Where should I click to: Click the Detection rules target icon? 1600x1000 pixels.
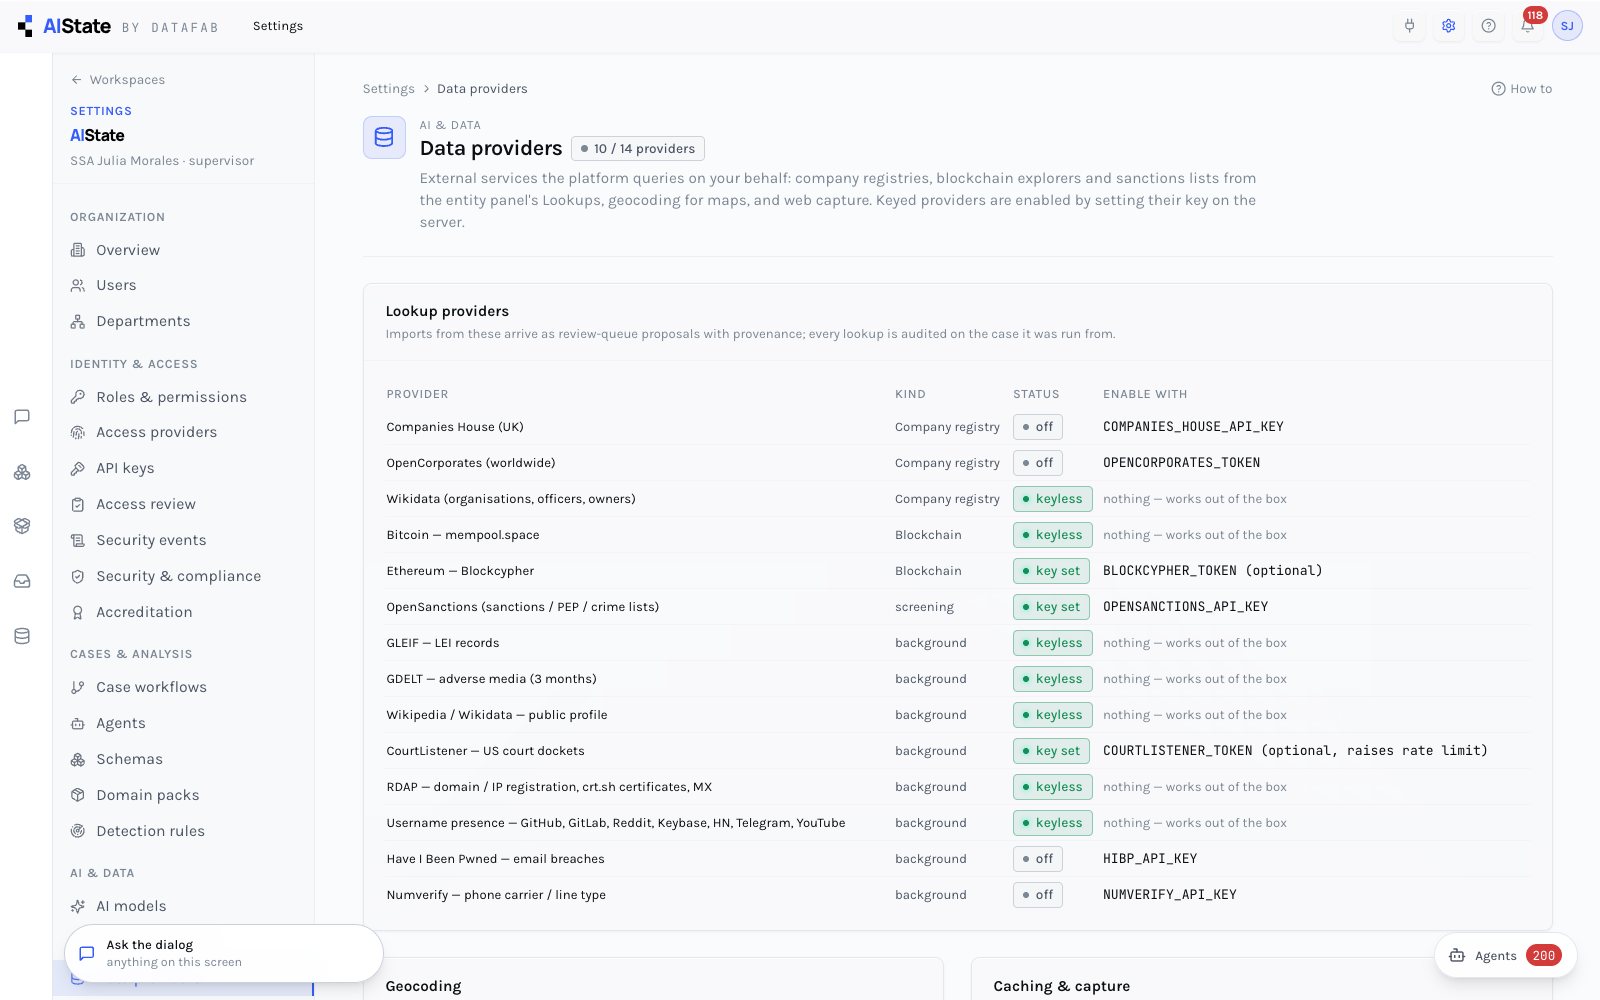78,832
